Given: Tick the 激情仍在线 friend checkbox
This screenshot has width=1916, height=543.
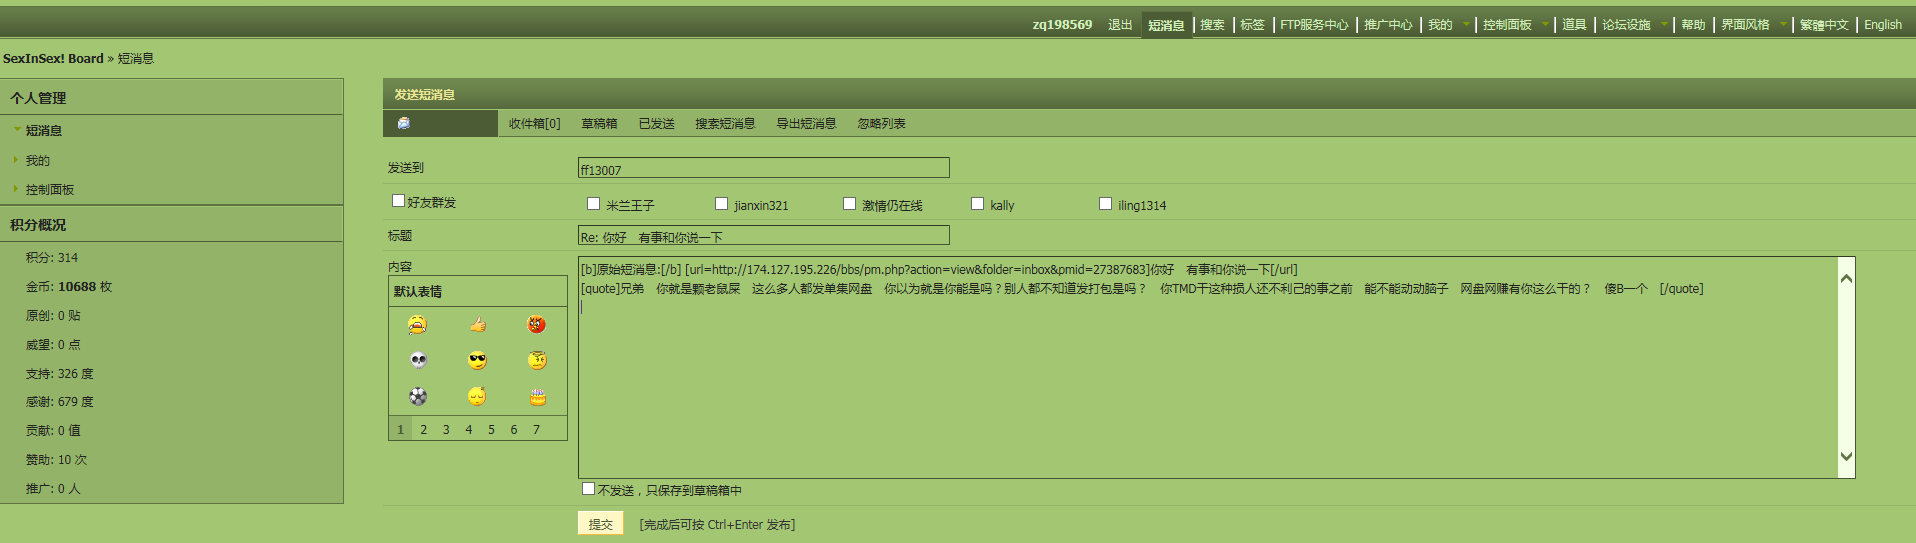Looking at the screenshot, I should [x=849, y=203].
